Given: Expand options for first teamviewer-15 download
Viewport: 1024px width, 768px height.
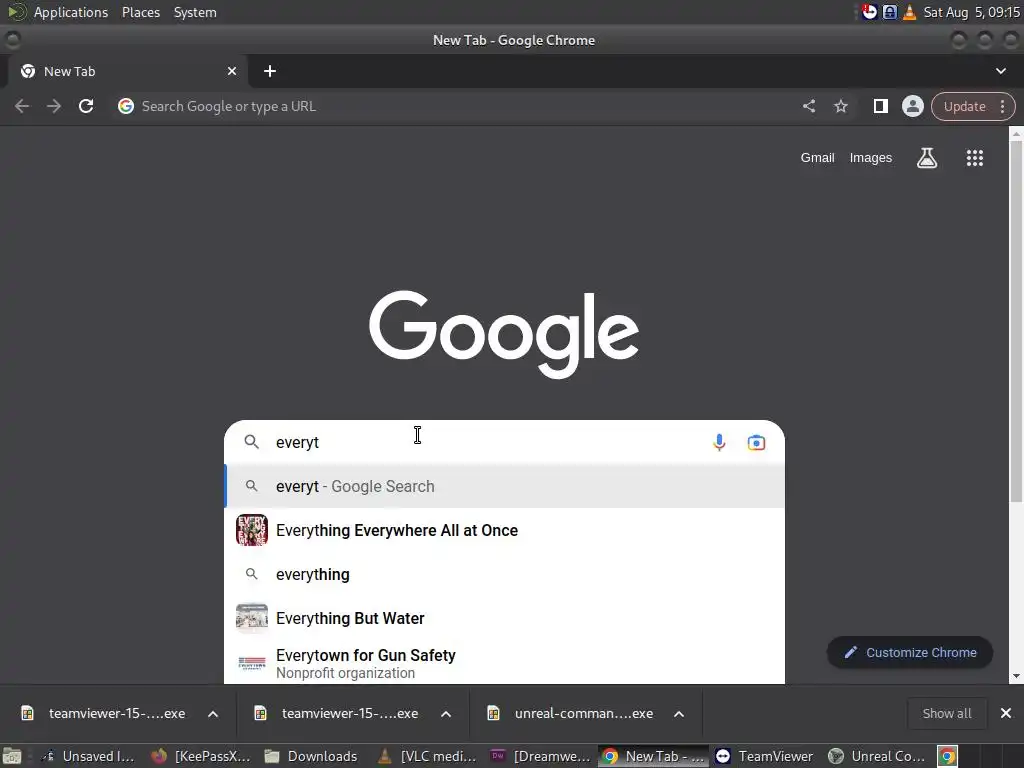Looking at the screenshot, I should 213,714.
